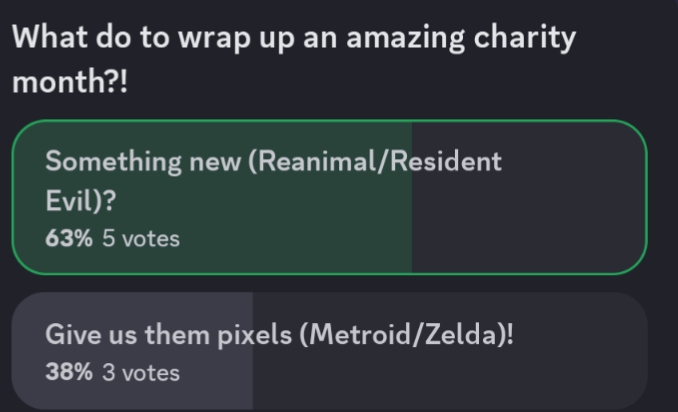Vote for "Give us them pixels (Metroid/Zelda)!"
The image size is (678, 412).
(328, 350)
